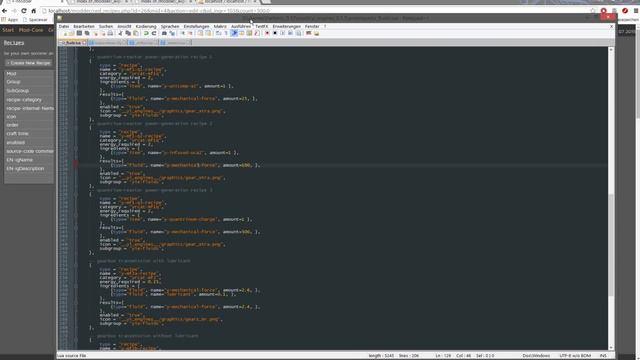
Task: Click the Apps bookmark shortcut in browser
Action: 10,20
